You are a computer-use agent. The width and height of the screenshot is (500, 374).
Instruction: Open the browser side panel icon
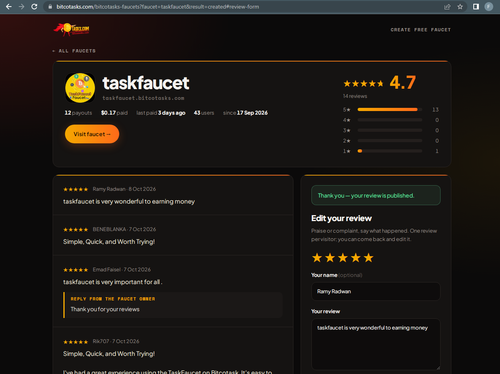pos(476,7)
